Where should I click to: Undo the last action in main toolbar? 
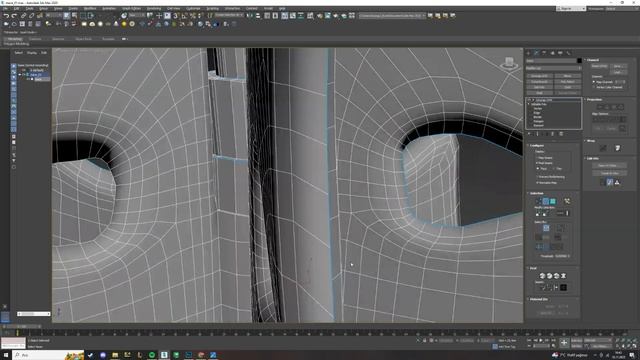coord(6,16)
